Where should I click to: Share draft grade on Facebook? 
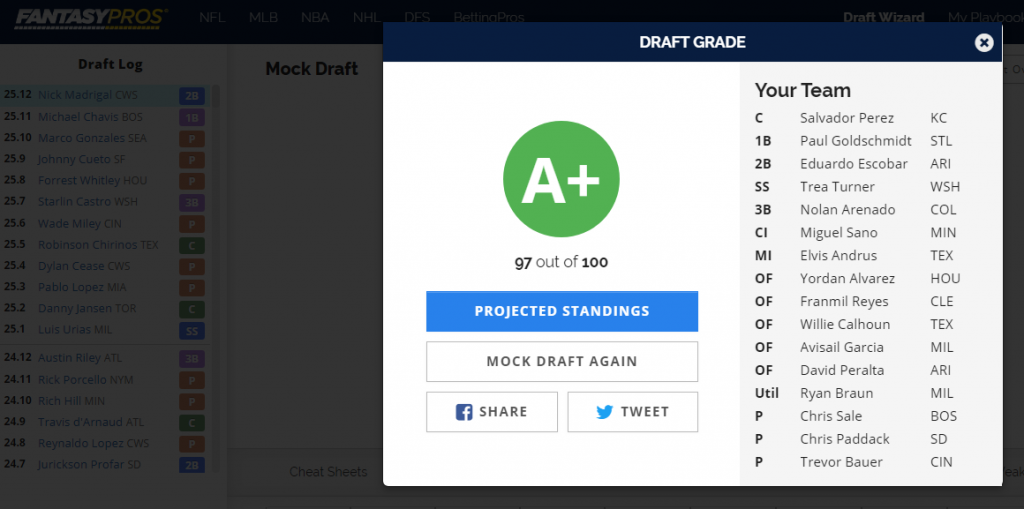point(492,411)
